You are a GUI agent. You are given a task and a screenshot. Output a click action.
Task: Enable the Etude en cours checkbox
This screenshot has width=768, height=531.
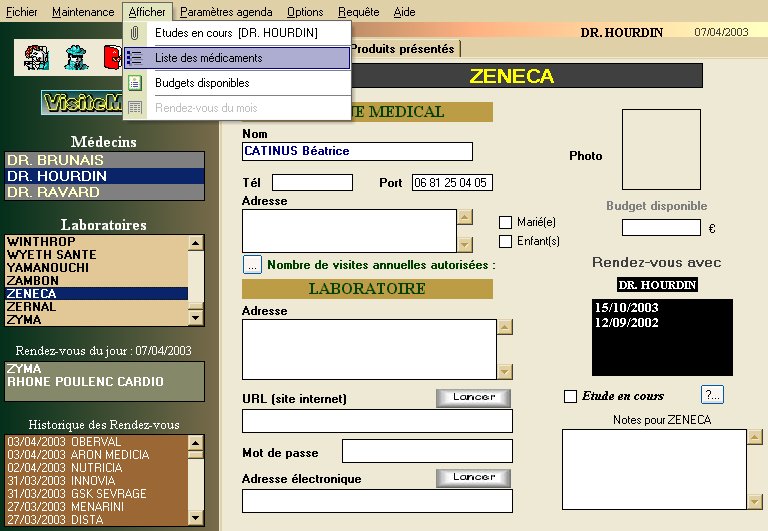coord(571,396)
